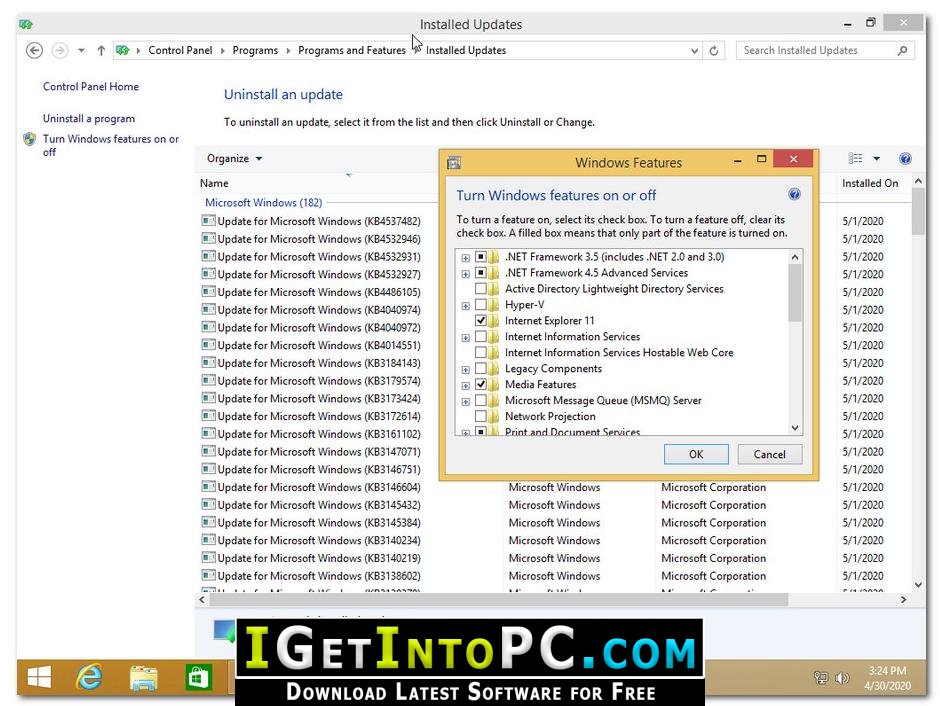Expand the Hyper-V tree node
940x706 pixels.
coord(466,306)
